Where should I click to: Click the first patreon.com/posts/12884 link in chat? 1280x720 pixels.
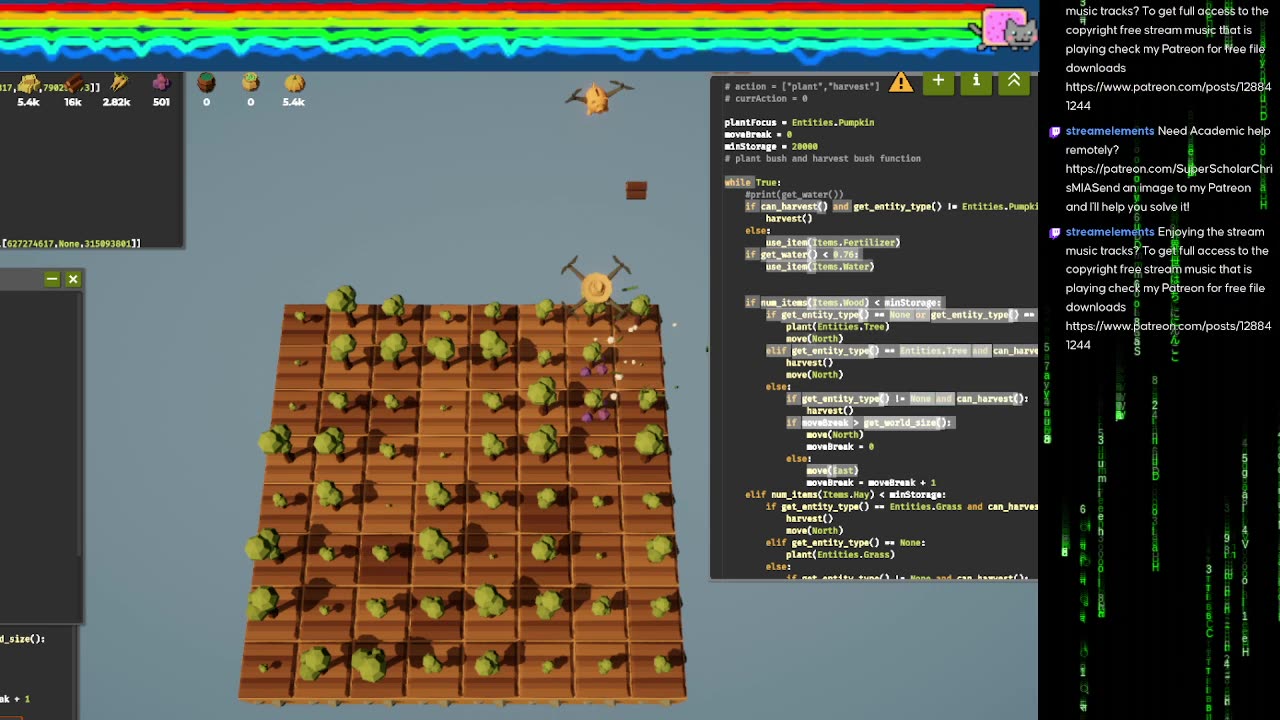click(x=1168, y=96)
